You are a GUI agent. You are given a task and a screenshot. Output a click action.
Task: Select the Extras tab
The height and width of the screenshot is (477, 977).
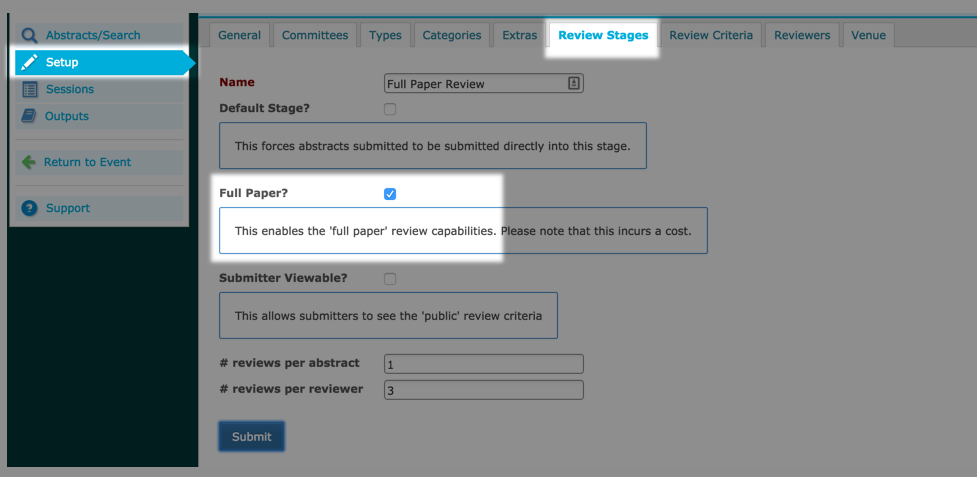click(520, 35)
